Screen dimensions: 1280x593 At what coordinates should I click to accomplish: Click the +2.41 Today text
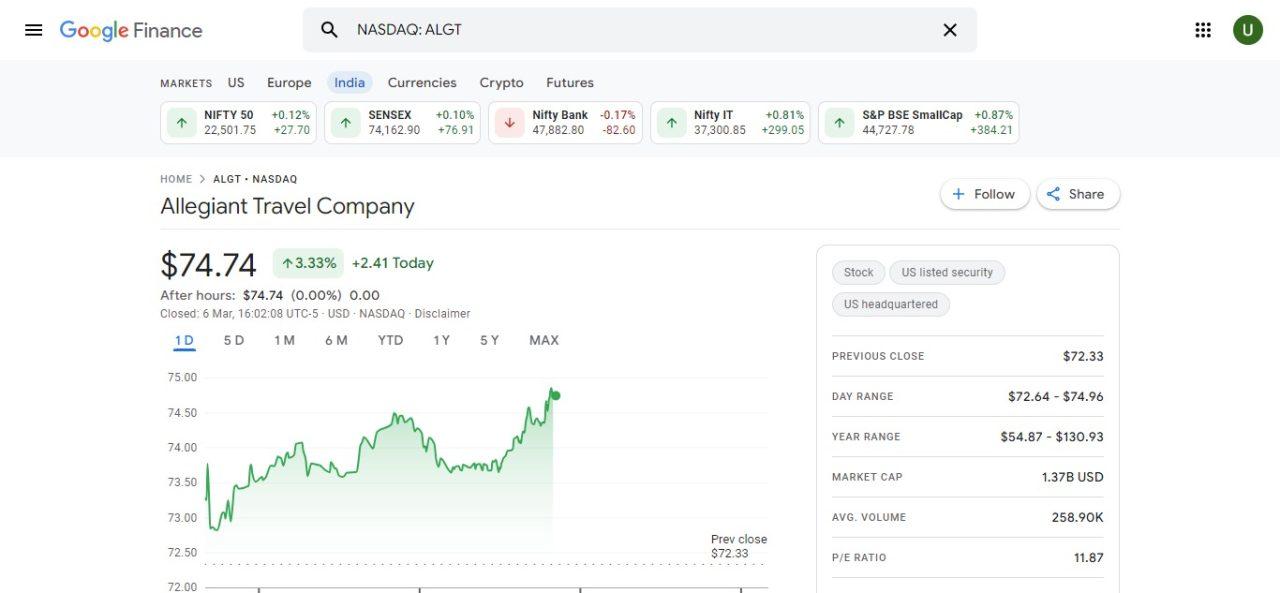392,263
